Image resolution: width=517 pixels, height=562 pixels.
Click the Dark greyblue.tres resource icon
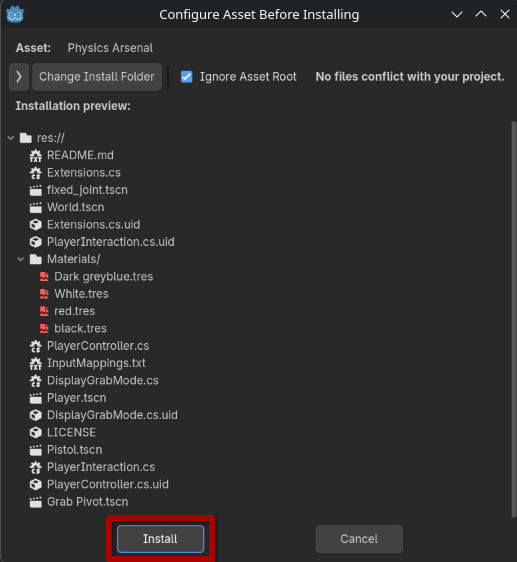click(44, 277)
